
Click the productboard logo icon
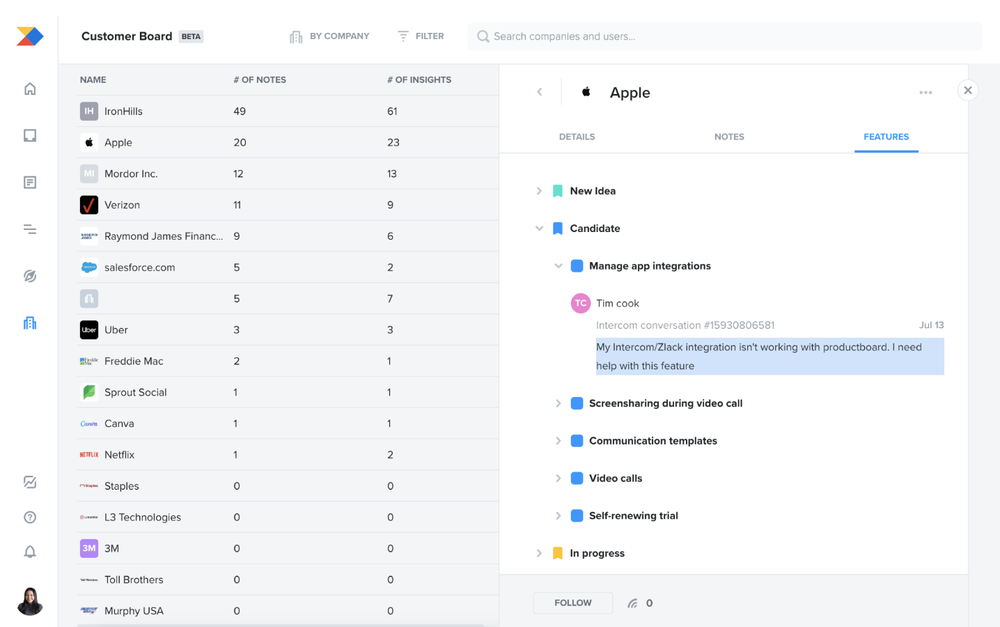[x=30, y=36]
